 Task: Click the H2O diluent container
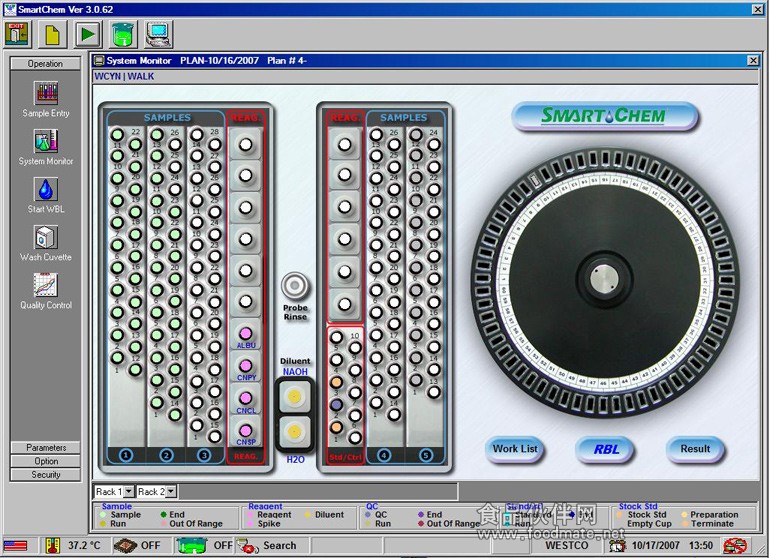[x=294, y=432]
